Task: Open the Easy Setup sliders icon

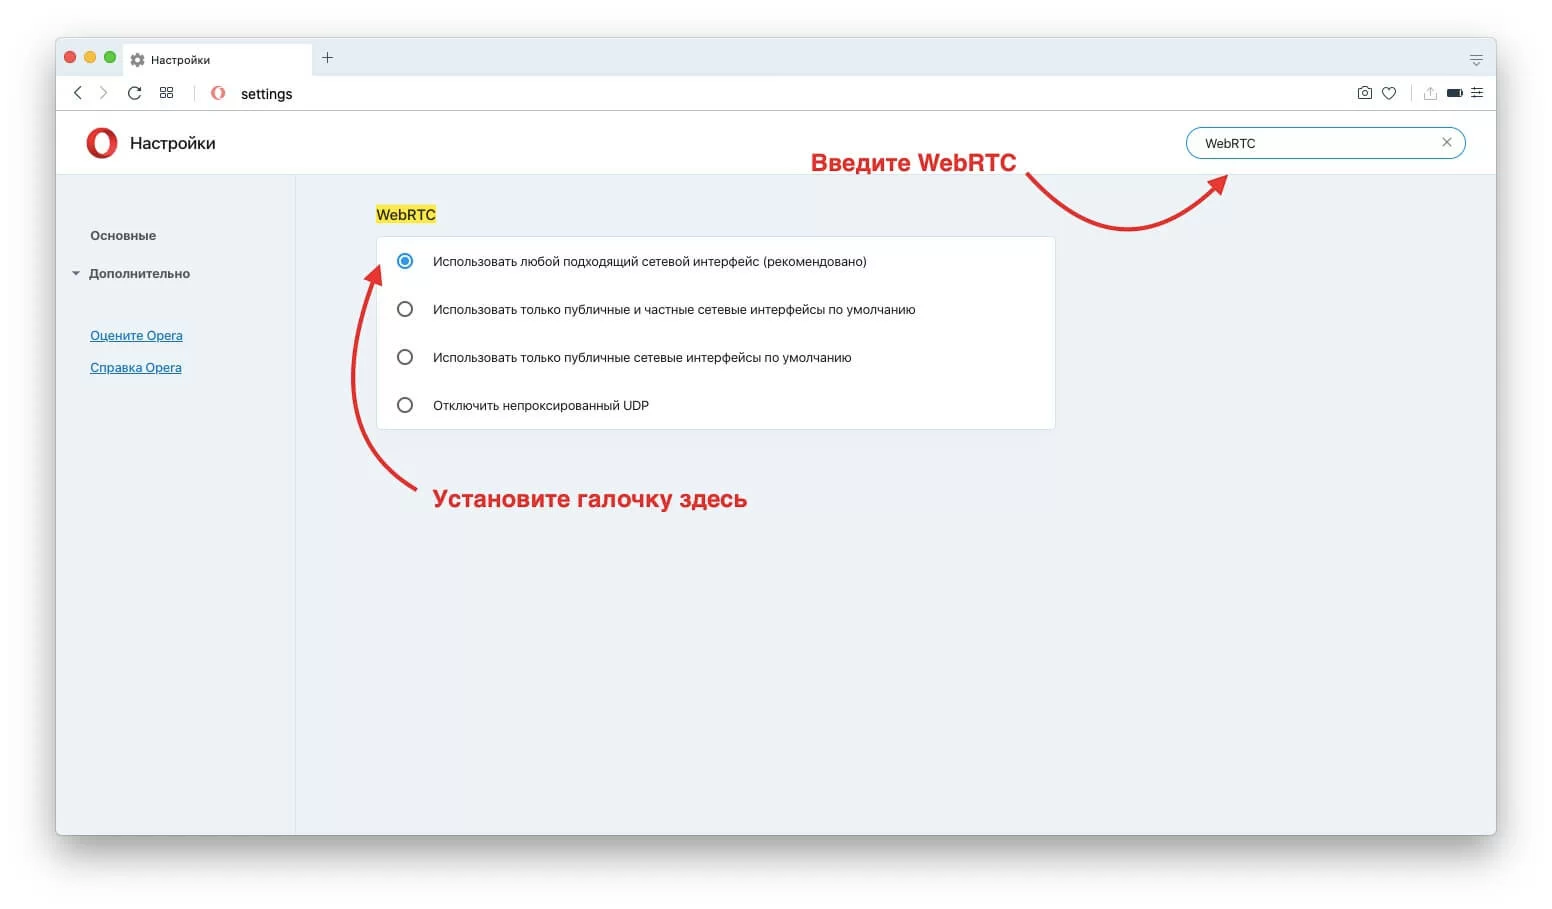Action: (x=1477, y=93)
